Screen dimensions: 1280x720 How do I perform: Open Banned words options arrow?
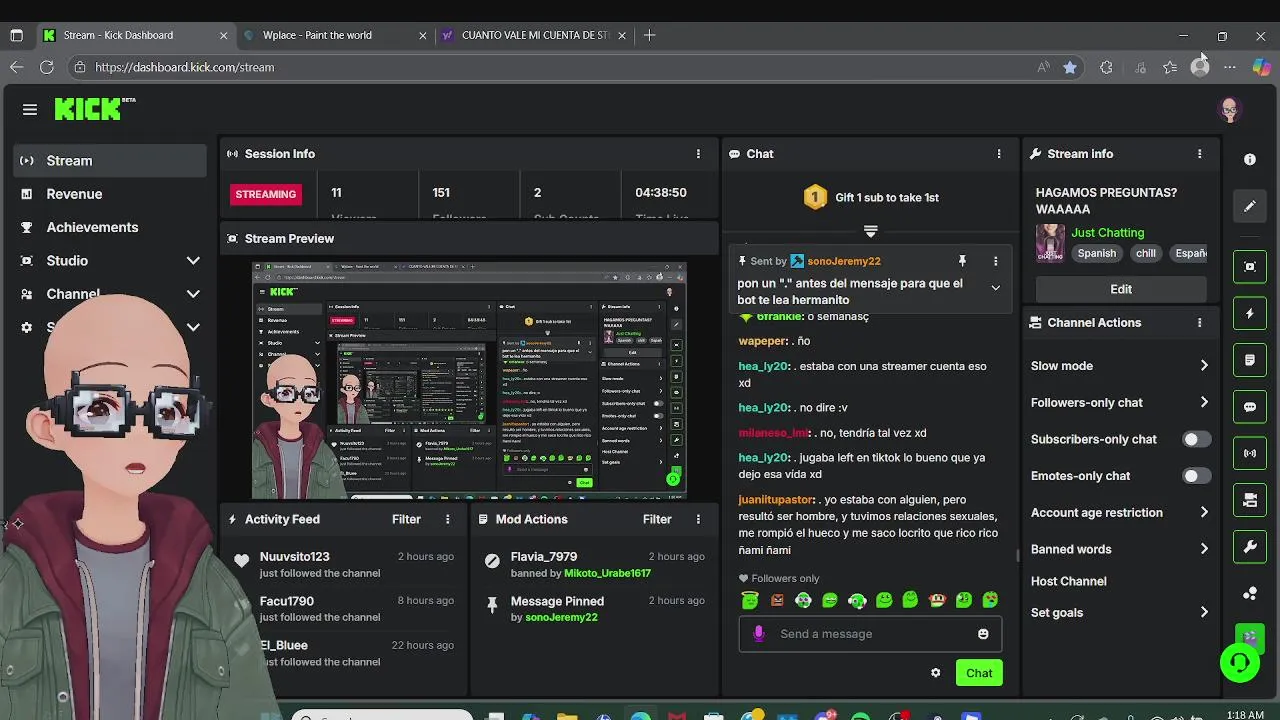pos(1204,549)
